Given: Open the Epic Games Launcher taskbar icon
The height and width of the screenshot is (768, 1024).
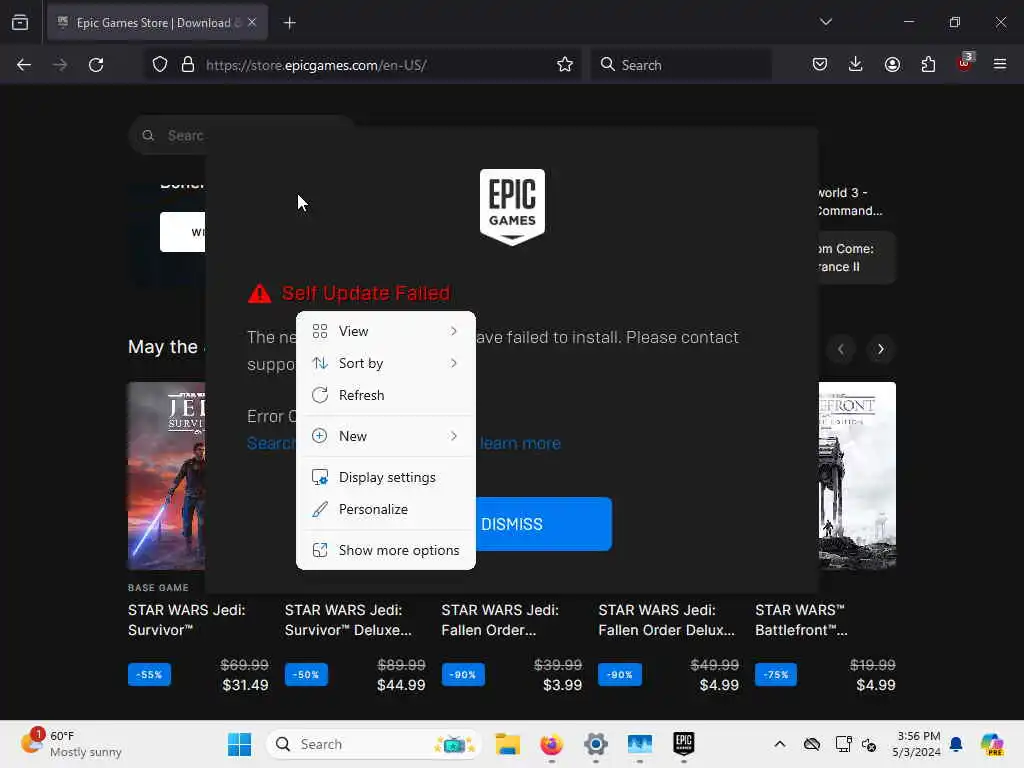Looking at the screenshot, I should (x=684, y=743).
